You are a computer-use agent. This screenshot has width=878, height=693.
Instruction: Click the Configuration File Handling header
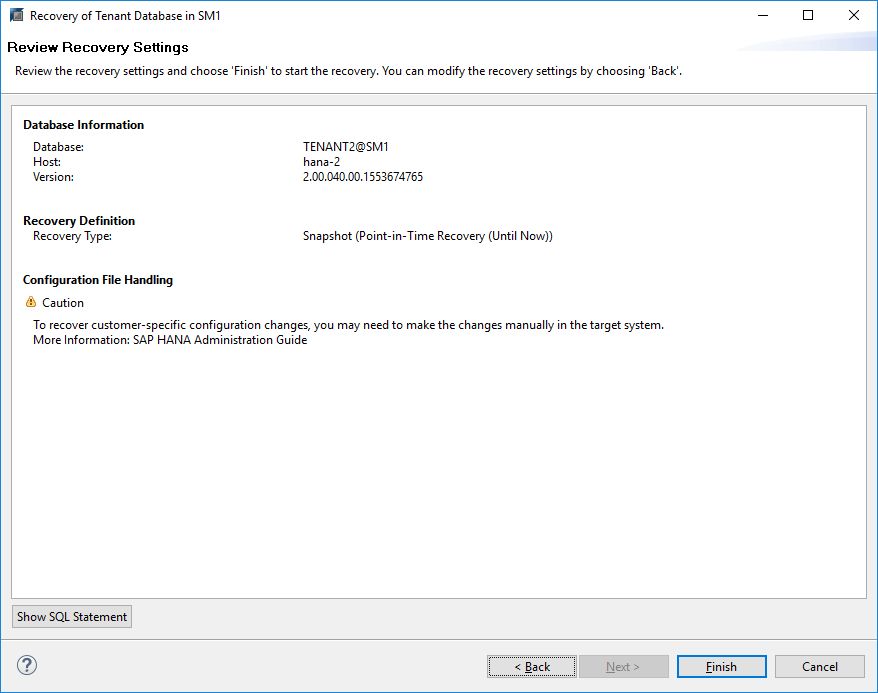98,280
